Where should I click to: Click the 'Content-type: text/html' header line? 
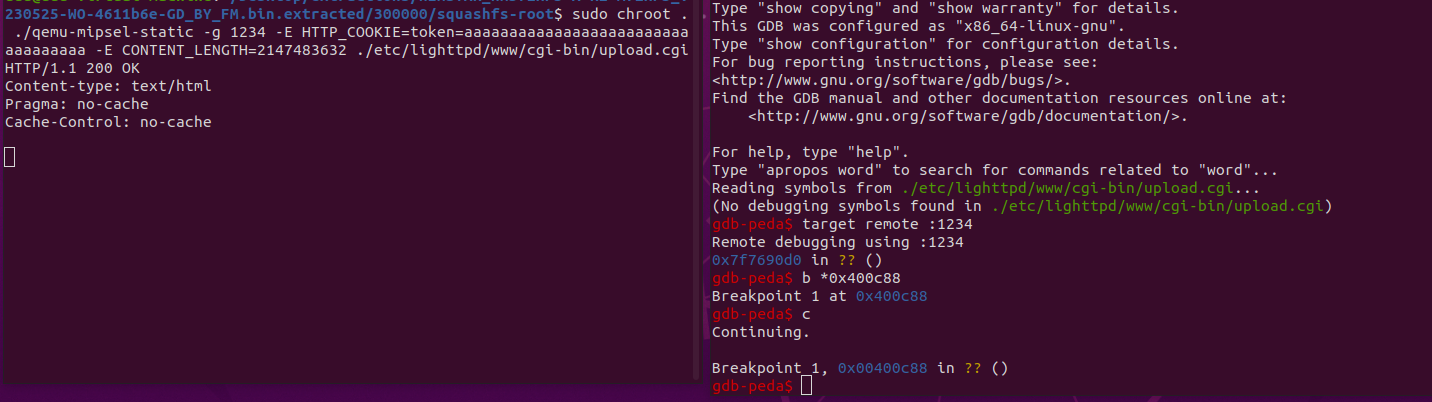point(108,86)
